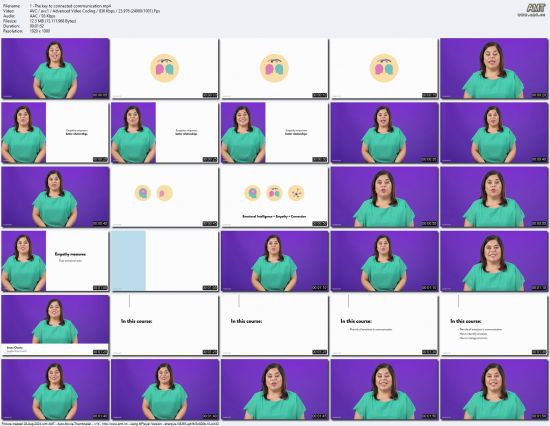550x426 pixels.
Task: Click the 'Filesize' label in the header
Action: (x=10, y=21)
